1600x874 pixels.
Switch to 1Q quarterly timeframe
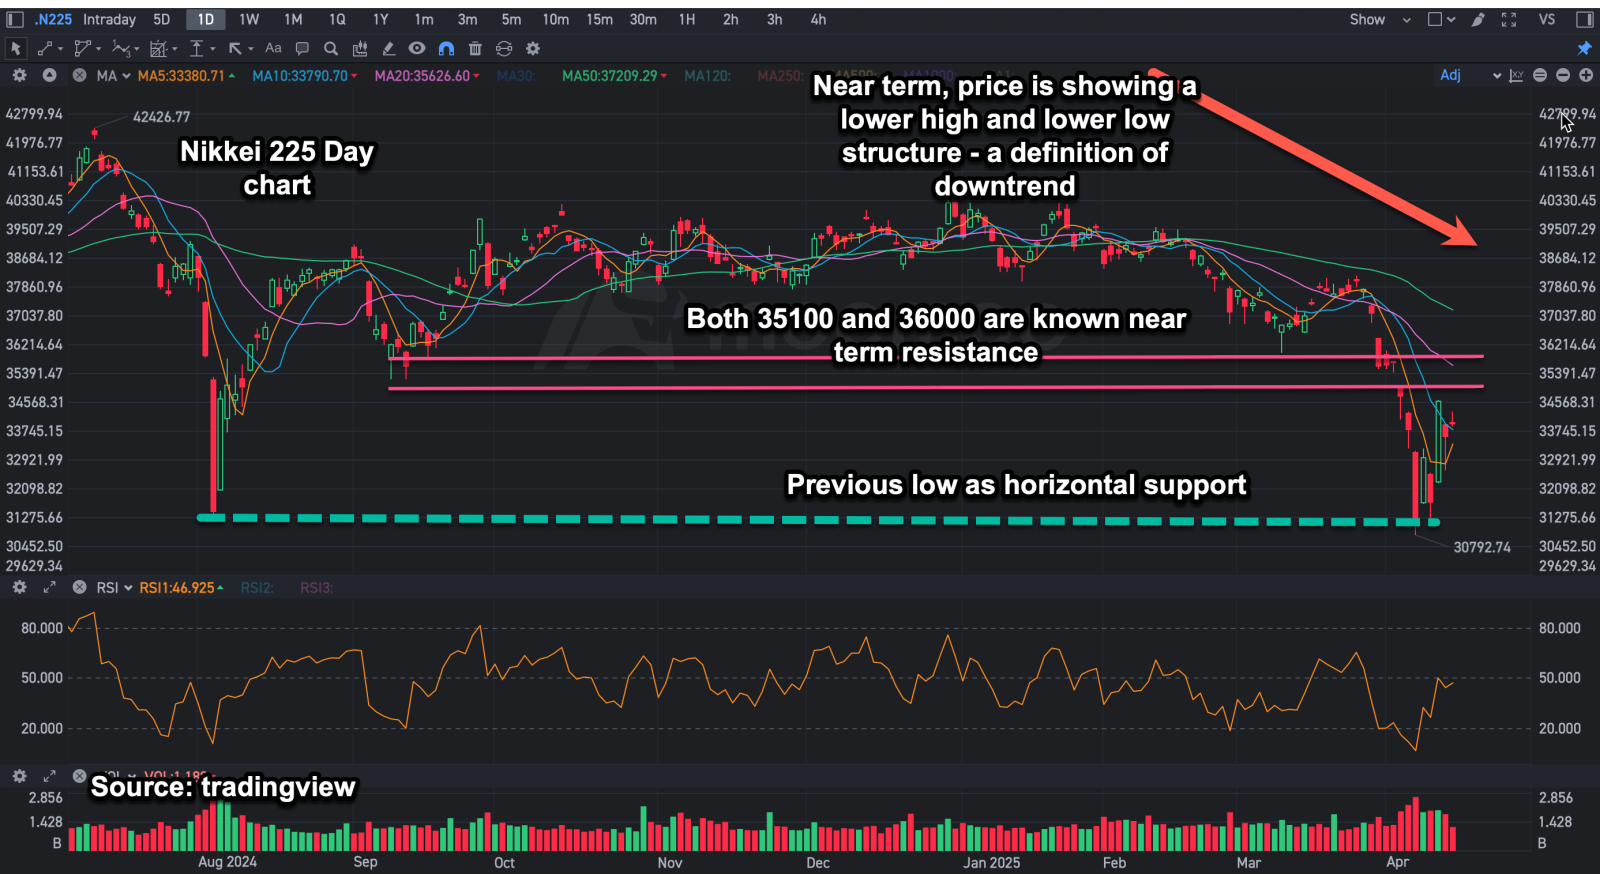[x=337, y=19]
